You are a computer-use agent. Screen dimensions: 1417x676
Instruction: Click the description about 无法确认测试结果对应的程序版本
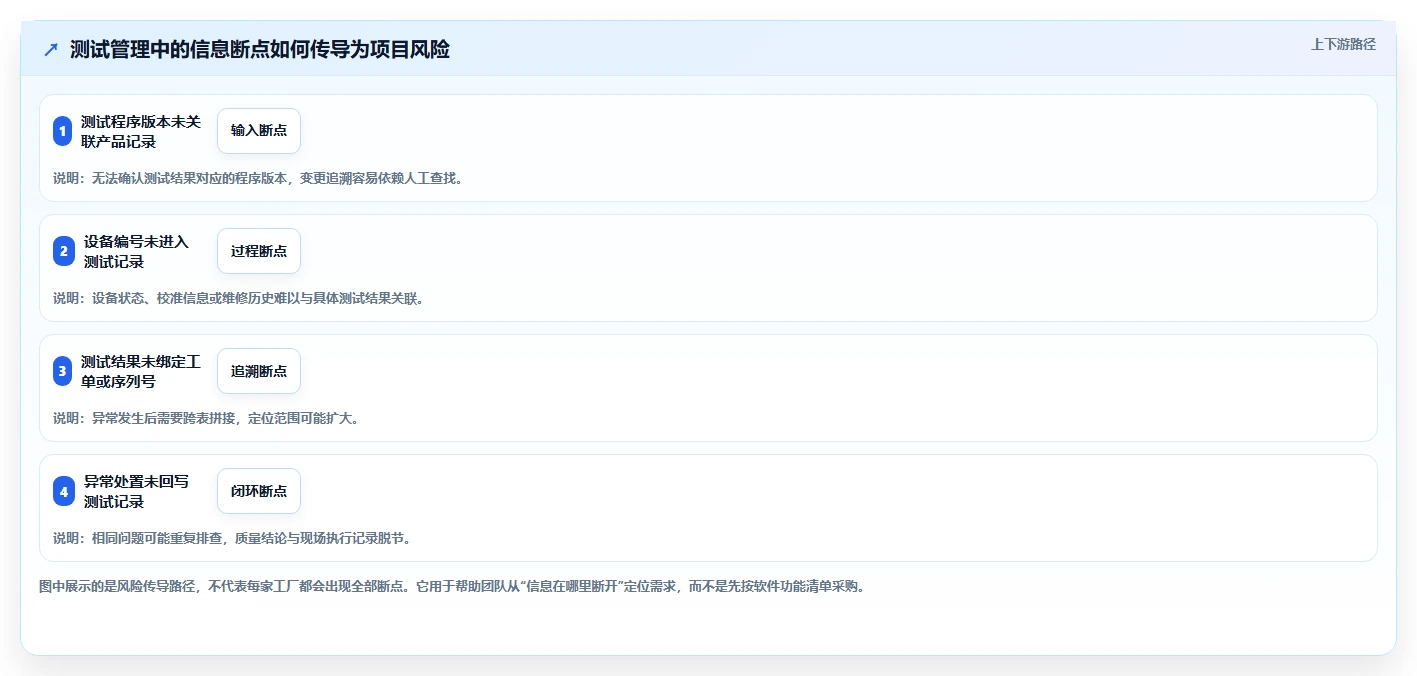258,179
